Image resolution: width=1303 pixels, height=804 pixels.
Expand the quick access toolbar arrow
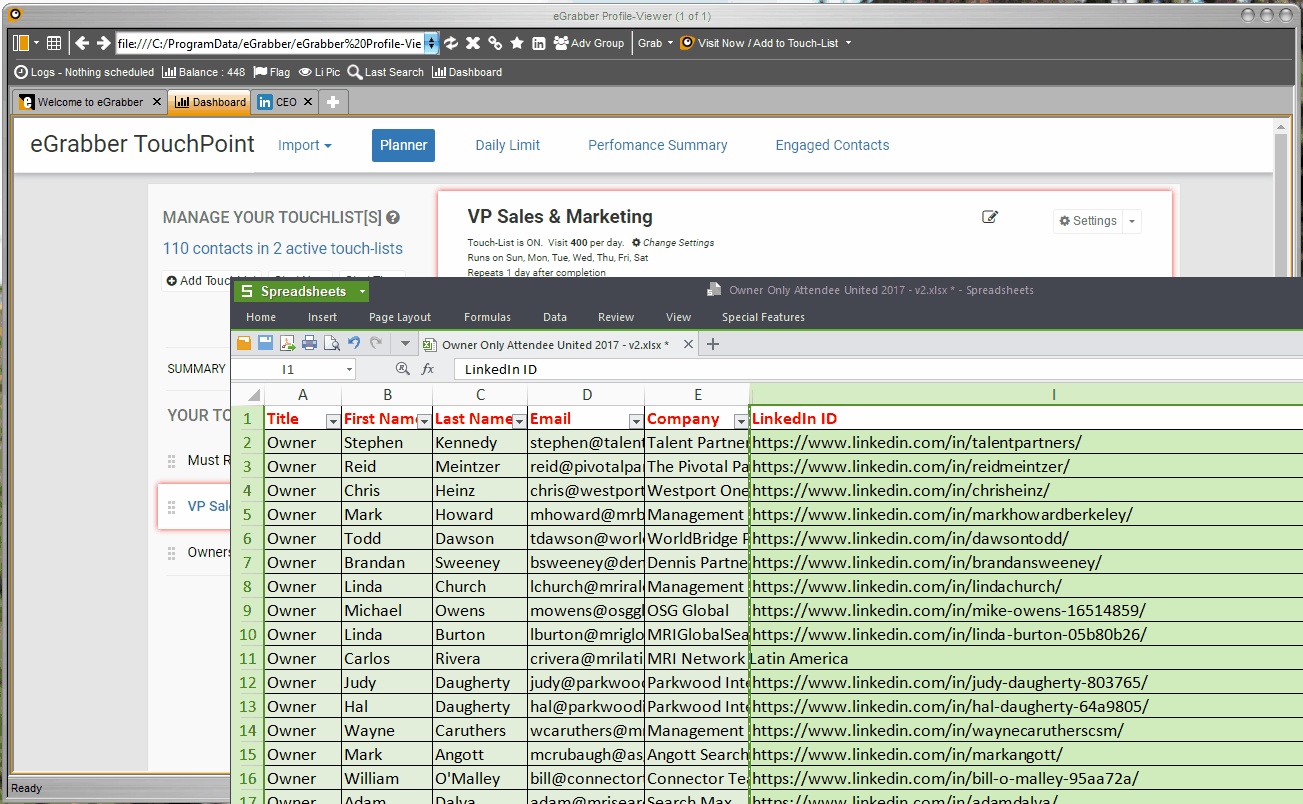[405, 343]
